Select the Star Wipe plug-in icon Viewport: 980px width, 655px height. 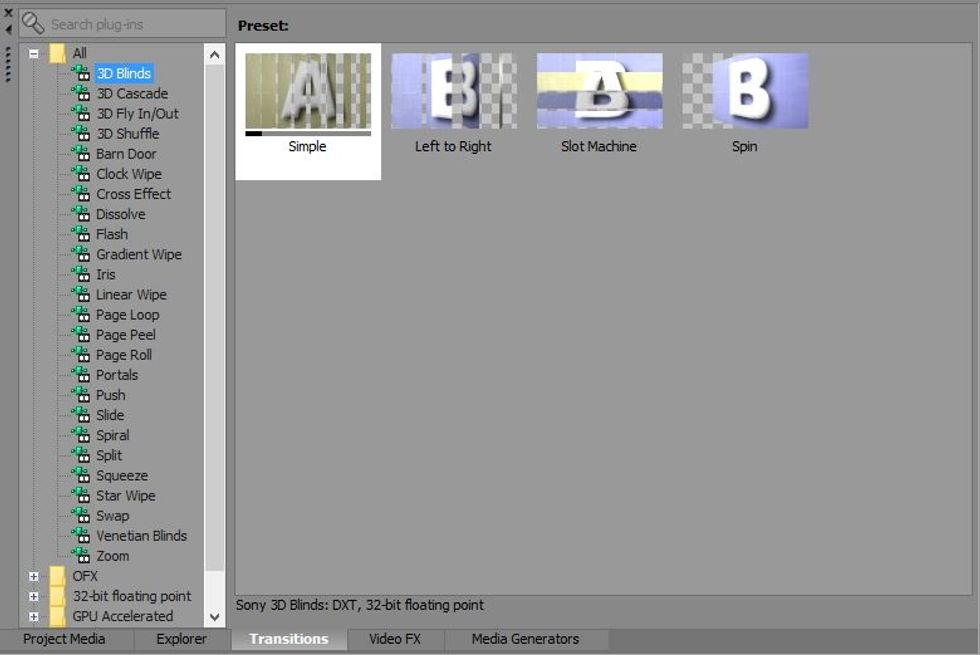click(x=80, y=495)
